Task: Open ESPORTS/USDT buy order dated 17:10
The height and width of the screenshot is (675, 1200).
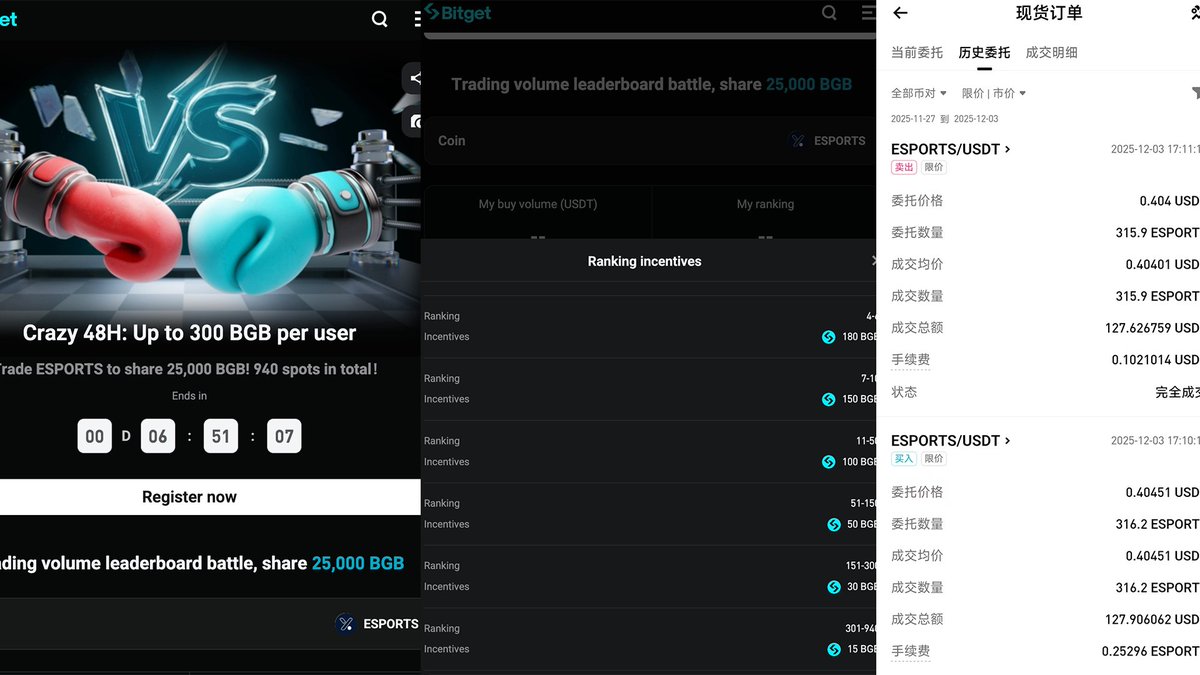Action: click(x=951, y=440)
